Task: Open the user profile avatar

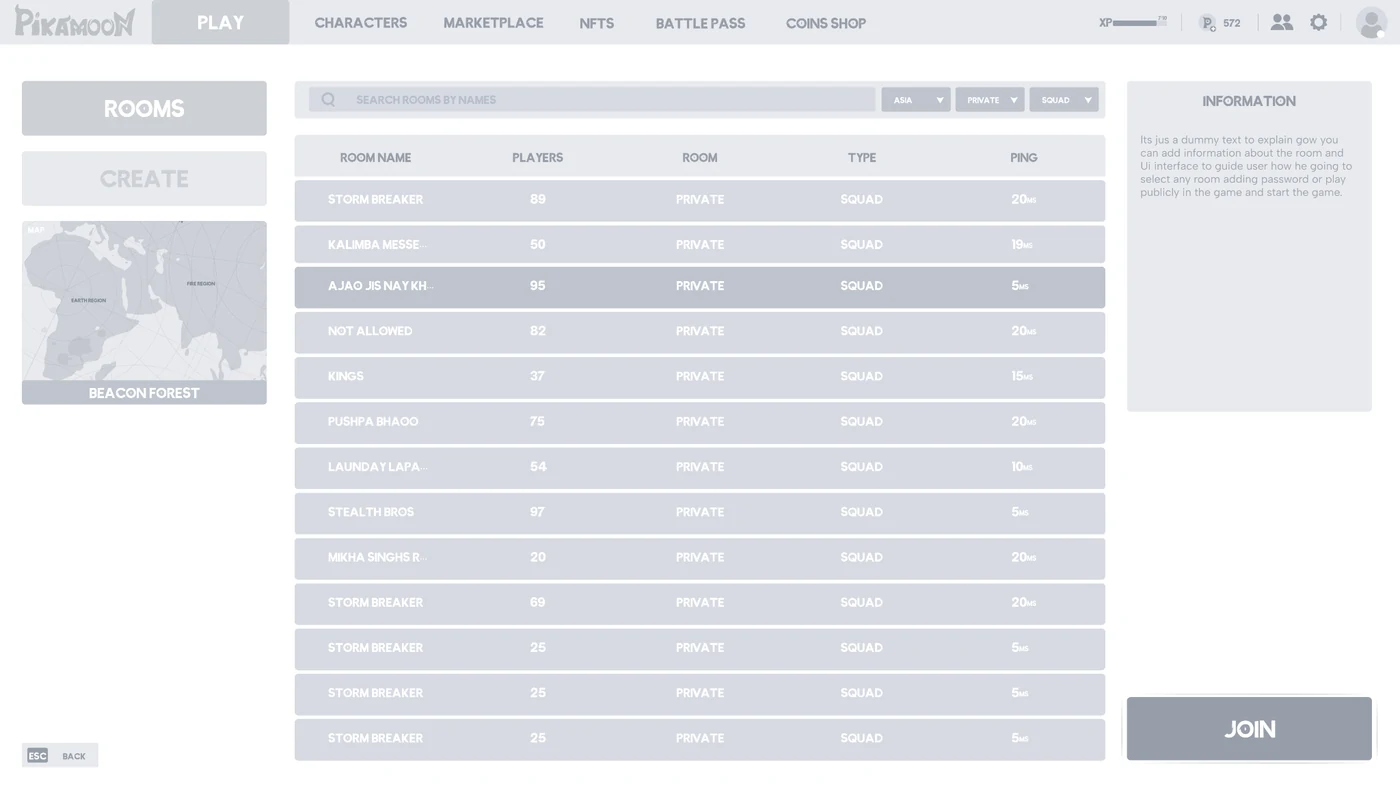Action: pyautogui.click(x=1370, y=22)
